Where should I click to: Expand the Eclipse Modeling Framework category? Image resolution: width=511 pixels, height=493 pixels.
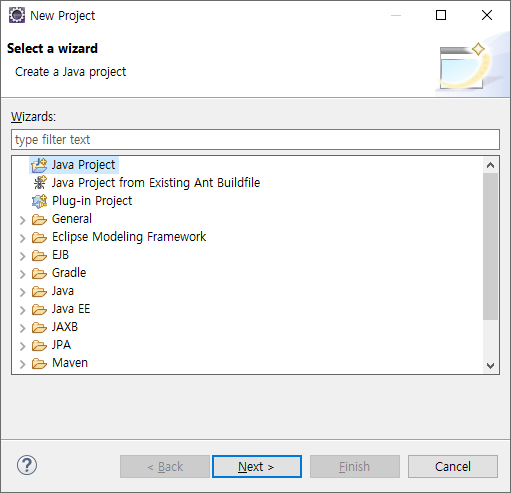tap(22, 238)
